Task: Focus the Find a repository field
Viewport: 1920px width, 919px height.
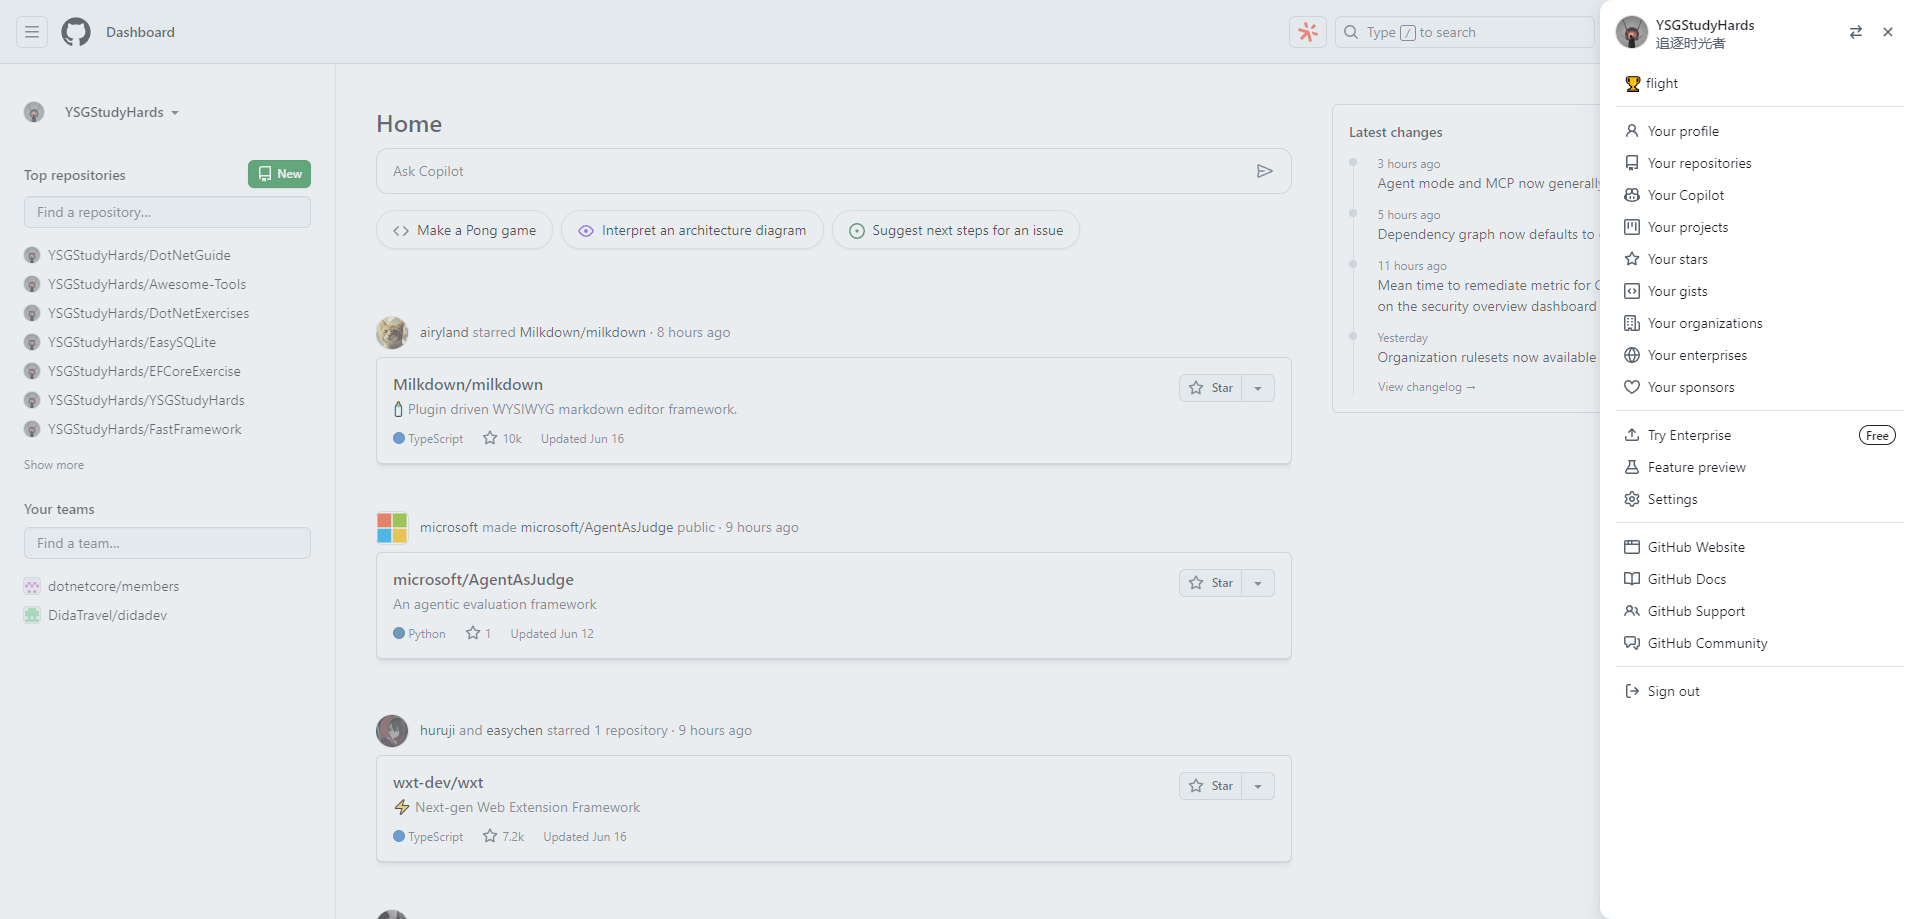Action: click(167, 212)
